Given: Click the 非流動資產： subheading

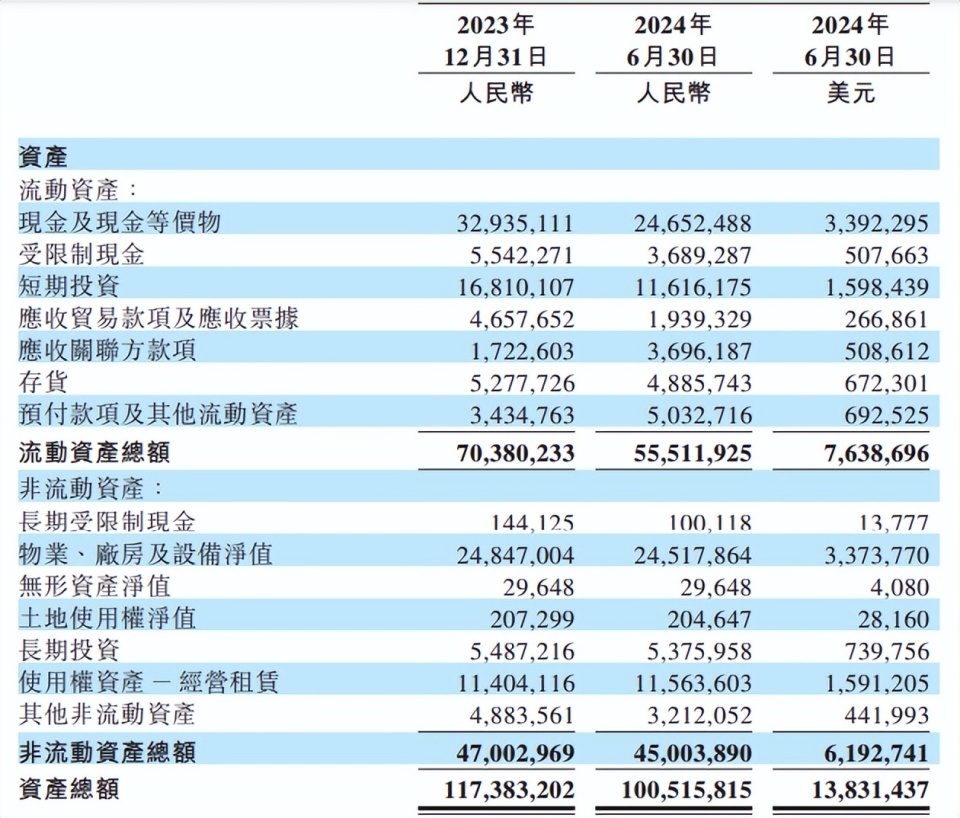Looking at the screenshot, I should coord(92,488).
